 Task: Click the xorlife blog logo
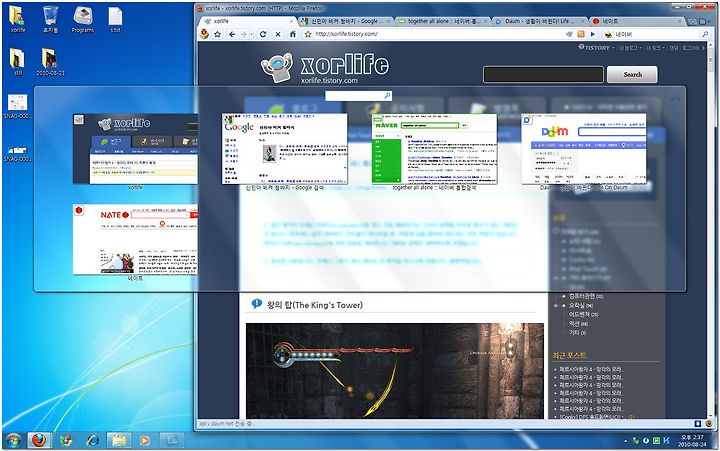(x=325, y=68)
